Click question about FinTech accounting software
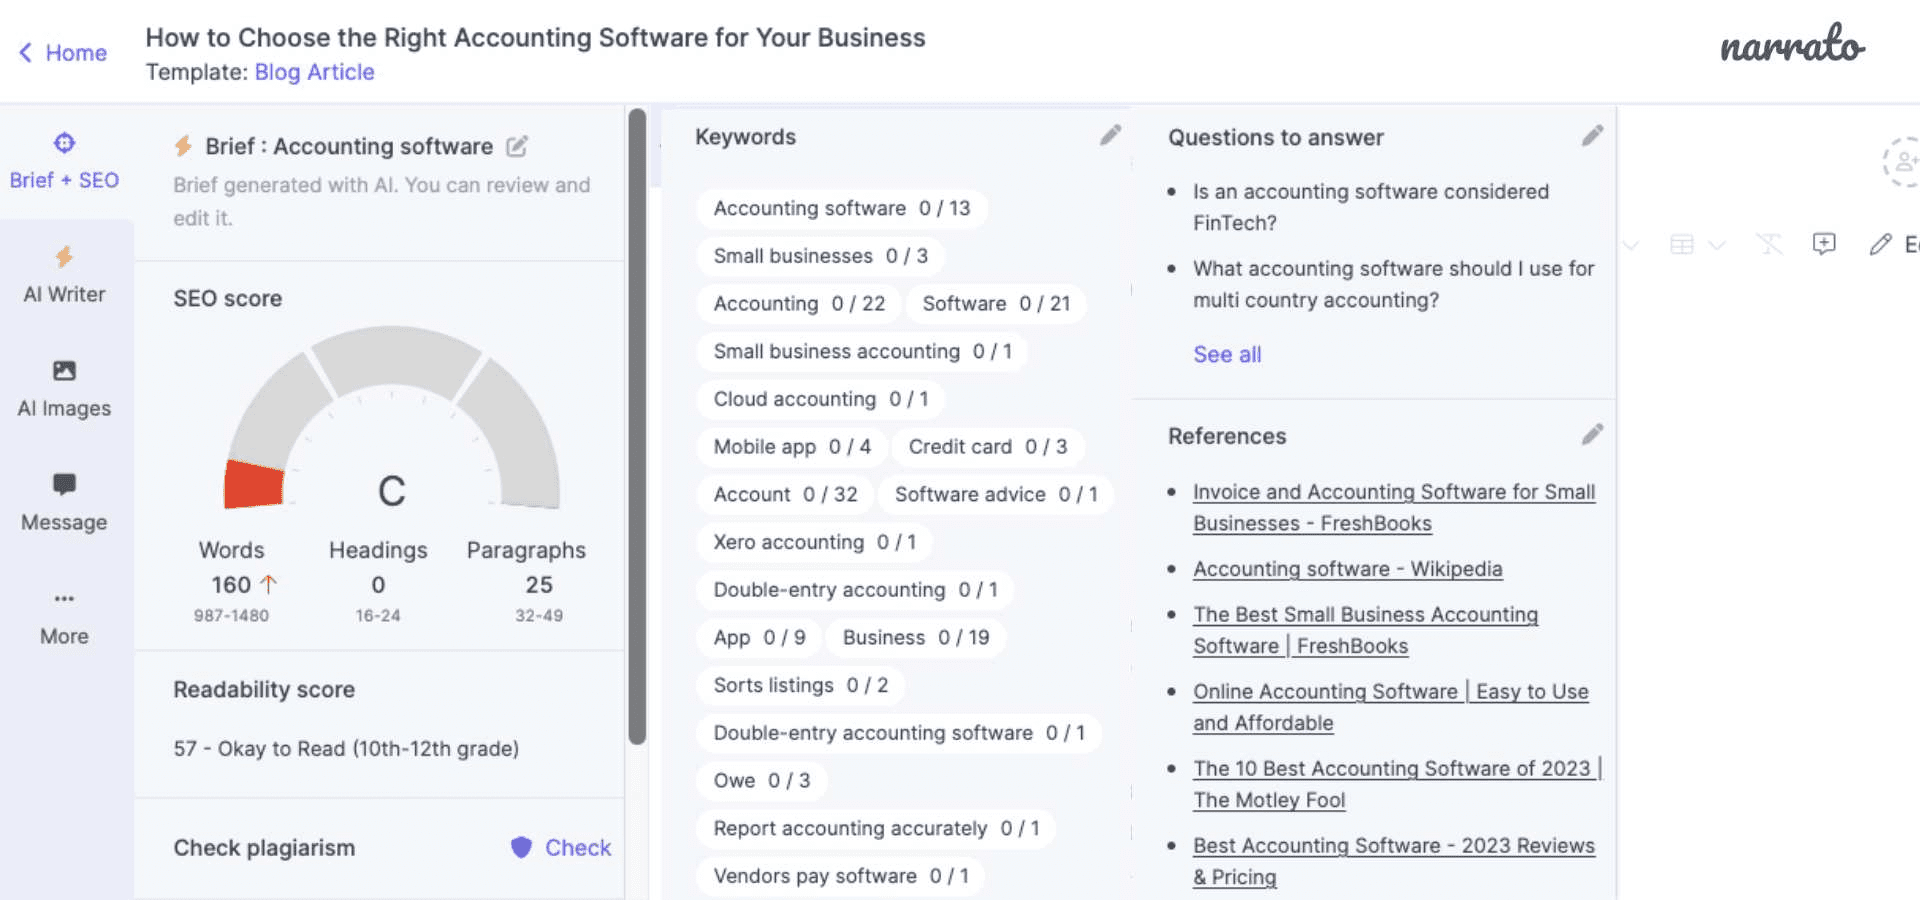The image size is (1920, 900). click(x=1371, y=207)
